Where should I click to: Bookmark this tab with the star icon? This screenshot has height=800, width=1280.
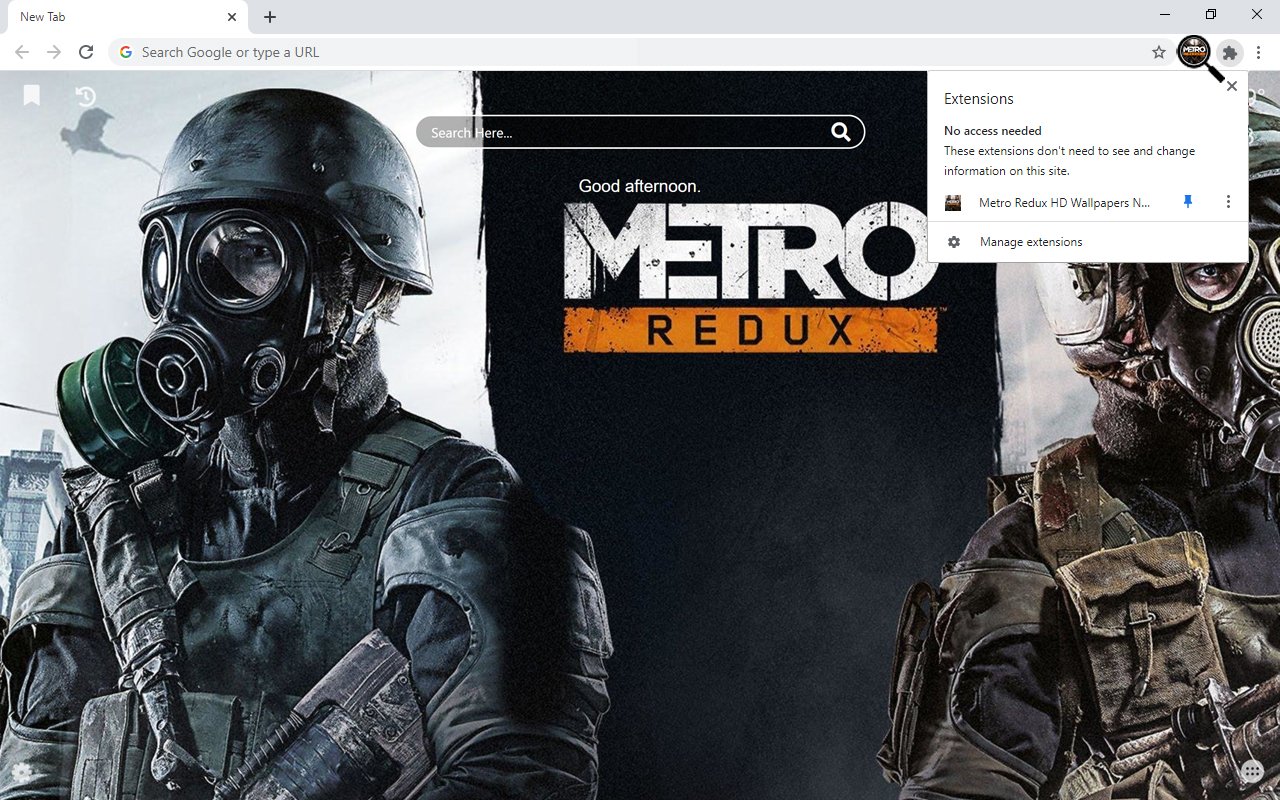click(x=1159, y=52)
